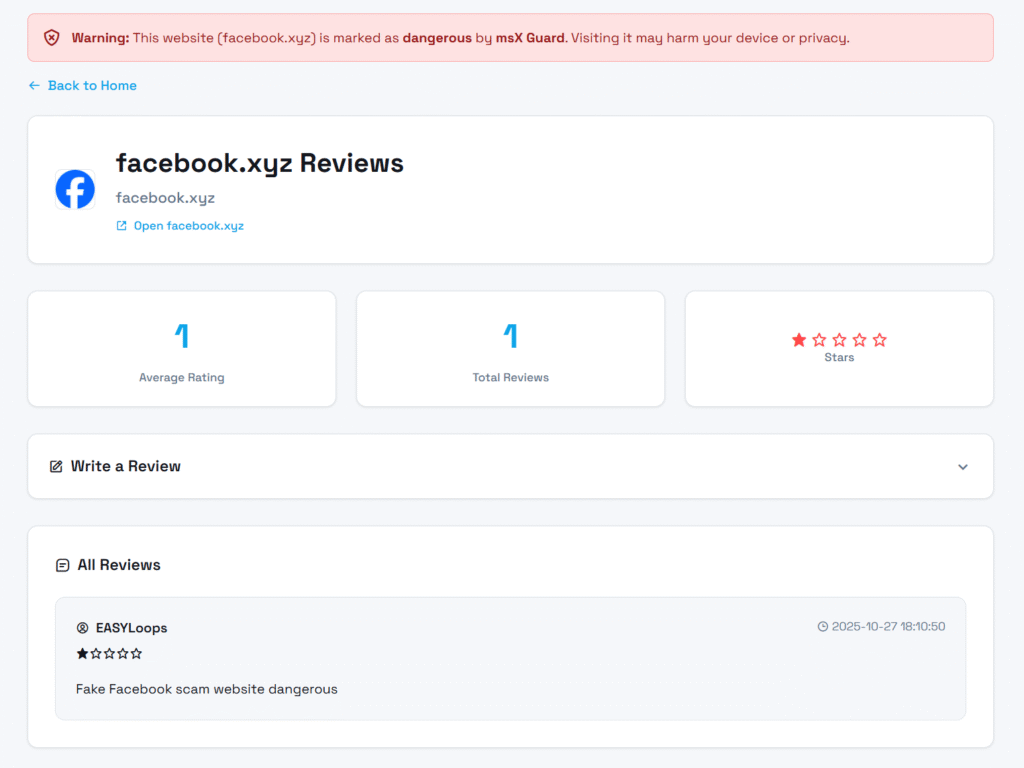1024x768 pixels.
Task: Click the fifth empty star in Stars card
Action: tap(880, 340)
